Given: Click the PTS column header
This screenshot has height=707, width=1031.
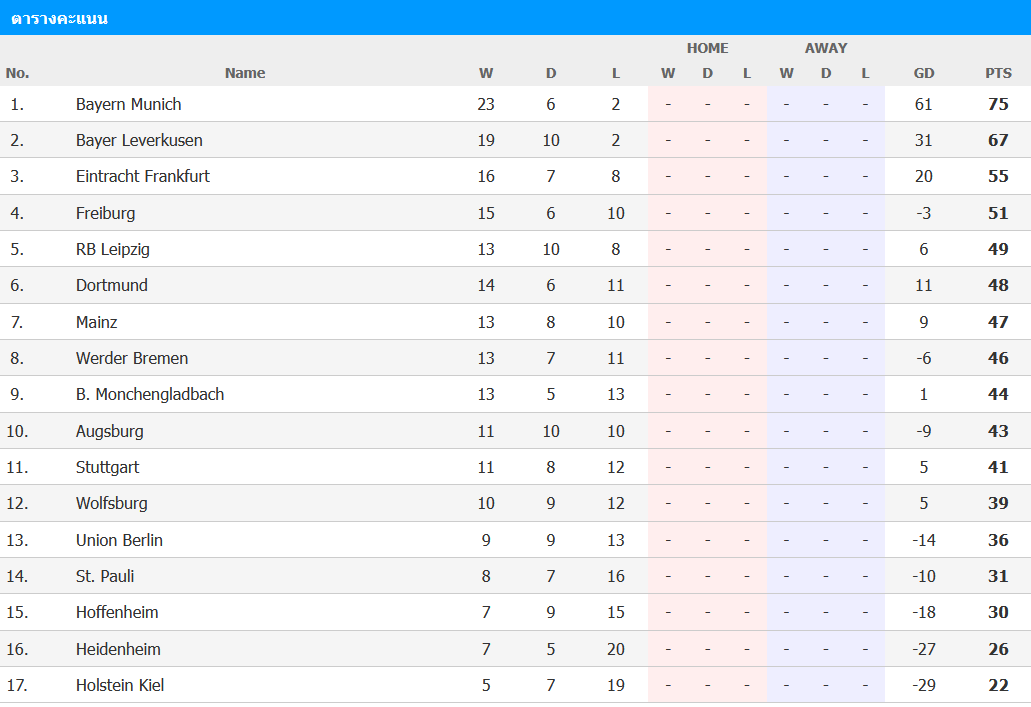Looking at the screenshot, I should 998,73.
